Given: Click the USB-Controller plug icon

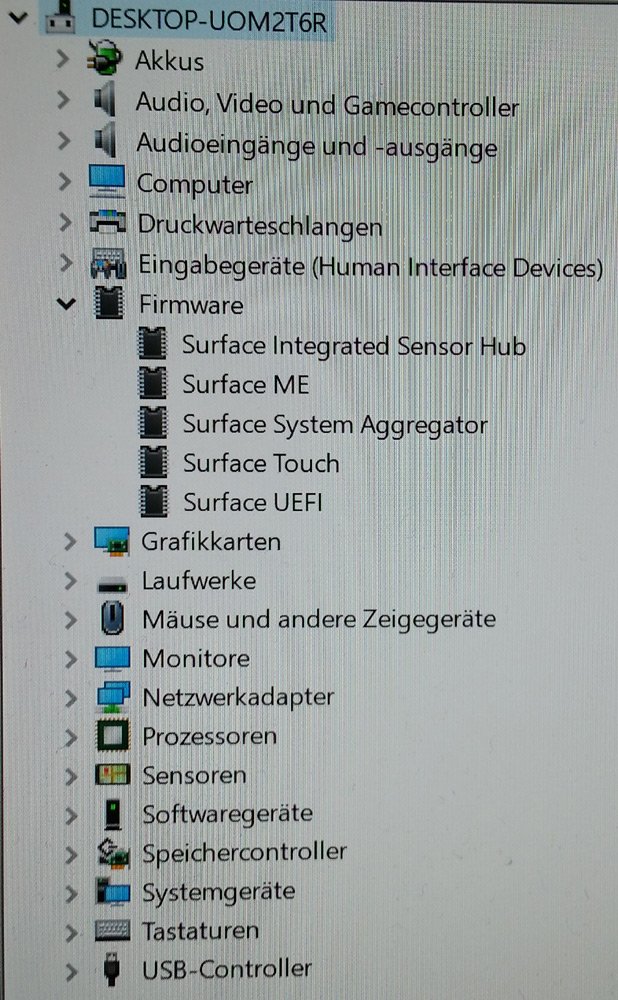Looking at the screenshot, I should point(112,969).
